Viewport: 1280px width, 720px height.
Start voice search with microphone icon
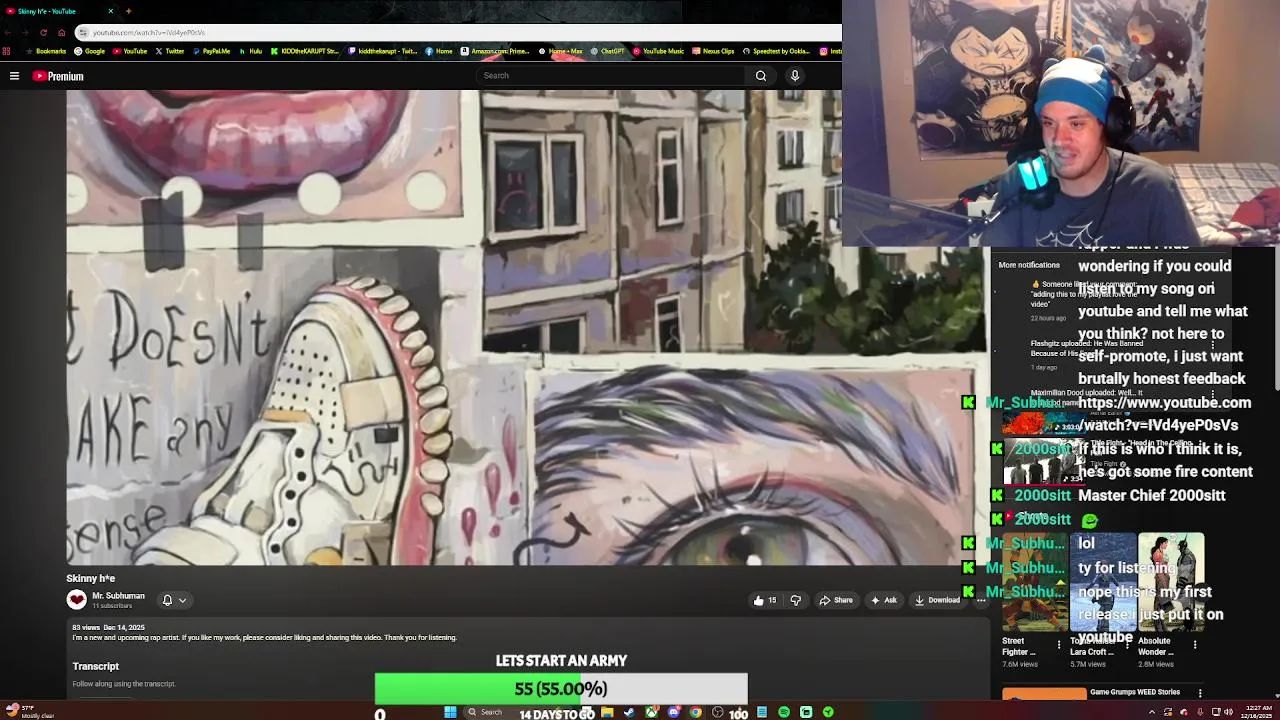pos(795,76)
